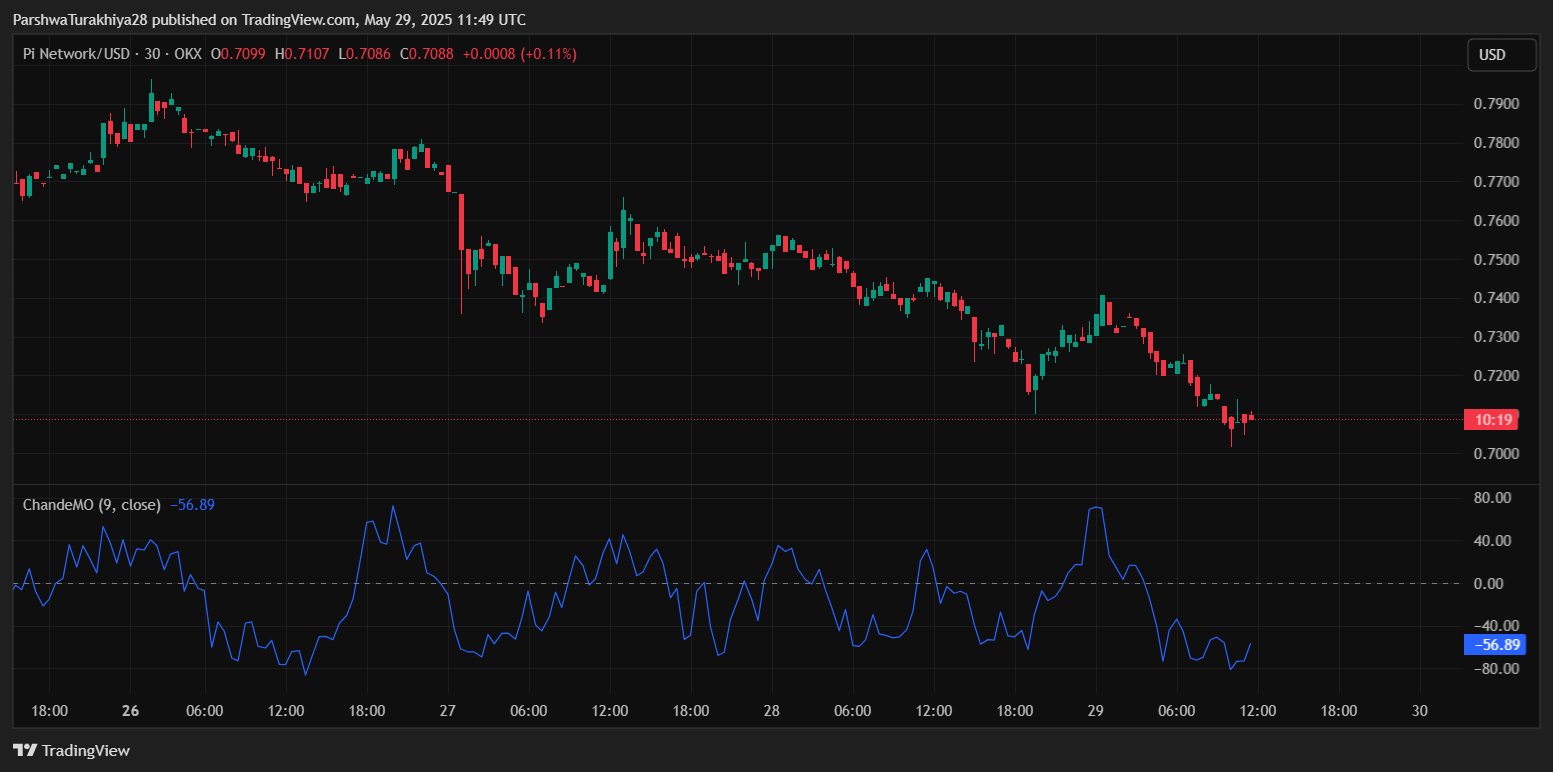Screen dimensions: 1553x772
Task: Click the 0.7500 price axis label
Action: click(x=1496, y=260)
